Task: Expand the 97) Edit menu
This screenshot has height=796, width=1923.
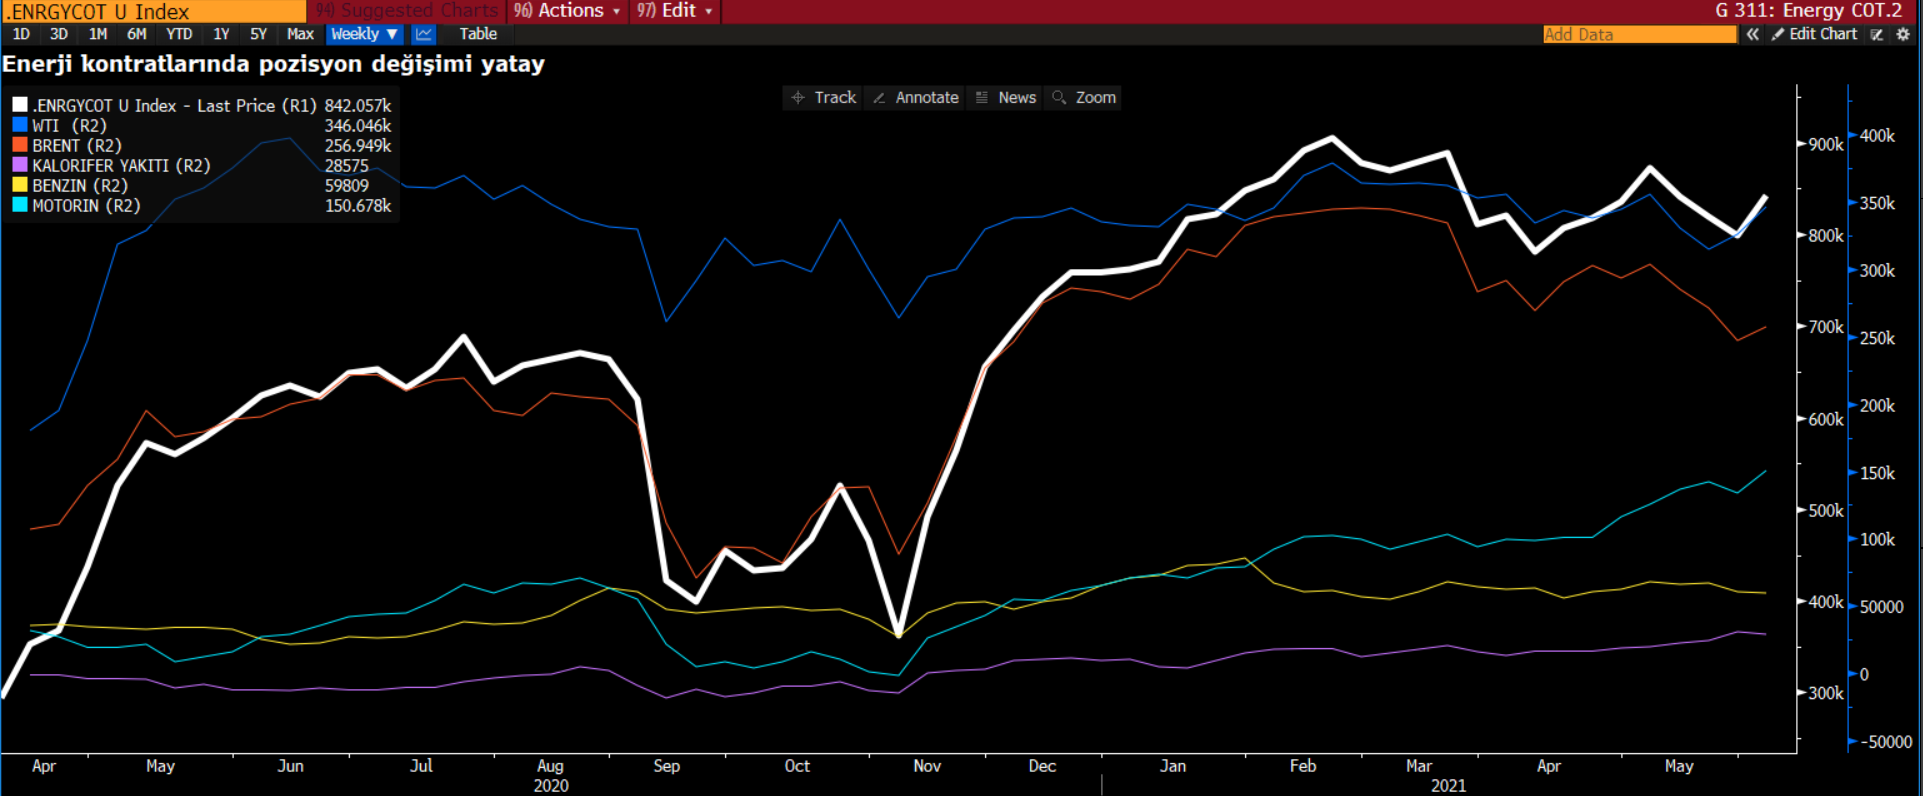Action: 675,11
